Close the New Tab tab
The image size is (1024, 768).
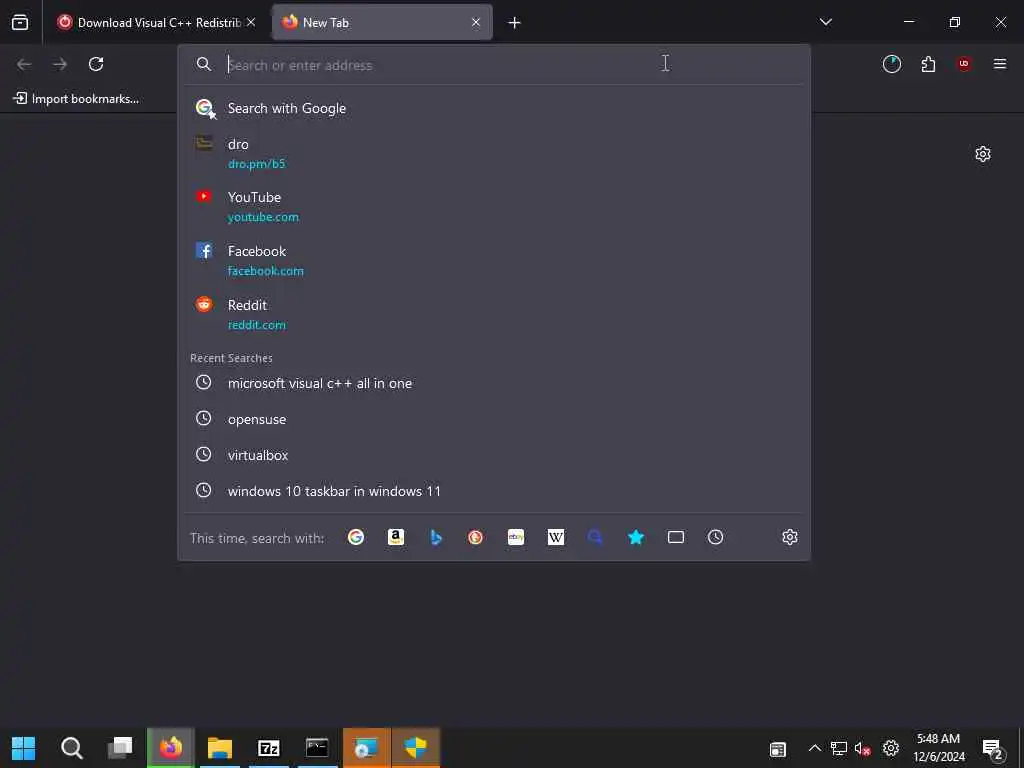(476, 22)
